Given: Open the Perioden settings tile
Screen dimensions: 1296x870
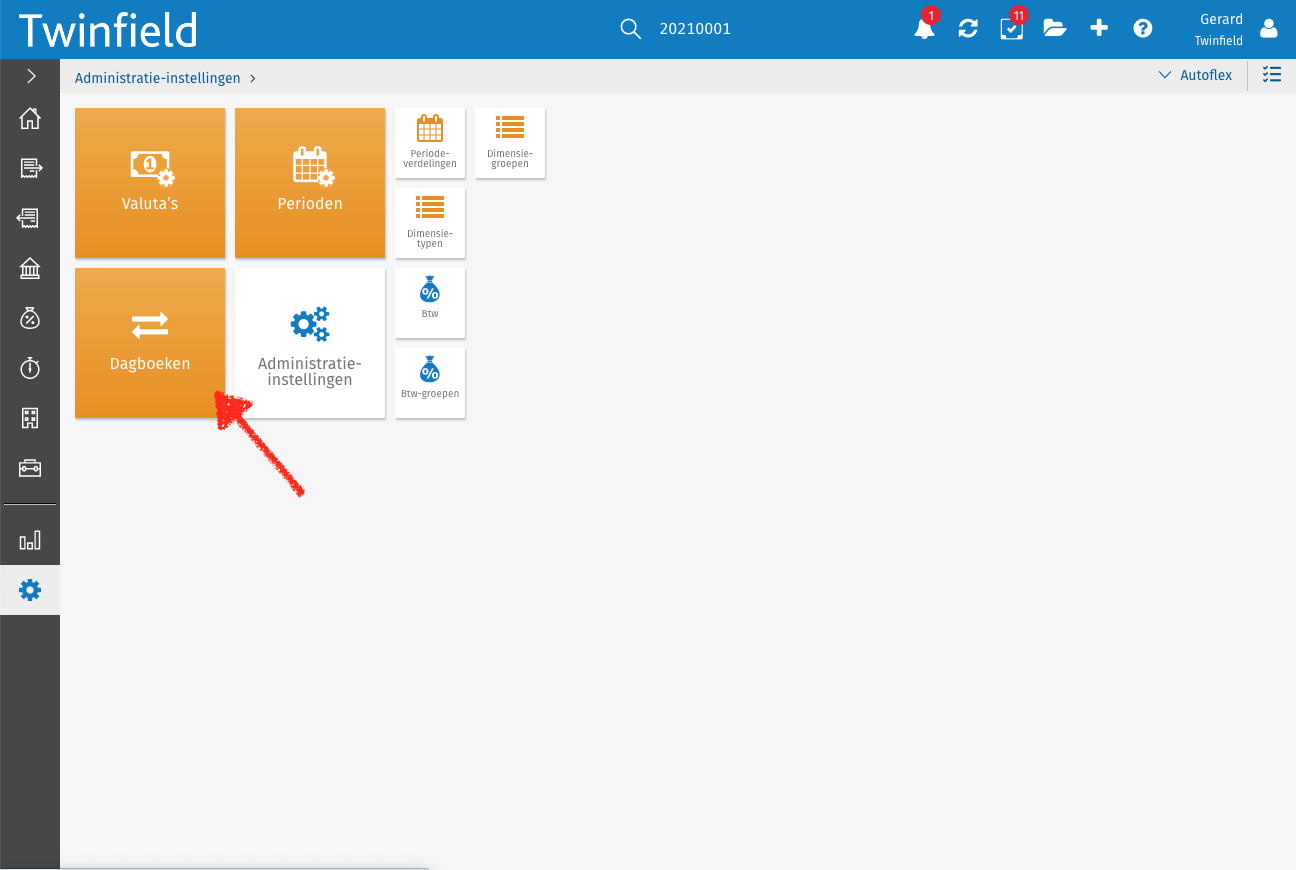Looking at the screenshot, I should click(x=310, y=182).
